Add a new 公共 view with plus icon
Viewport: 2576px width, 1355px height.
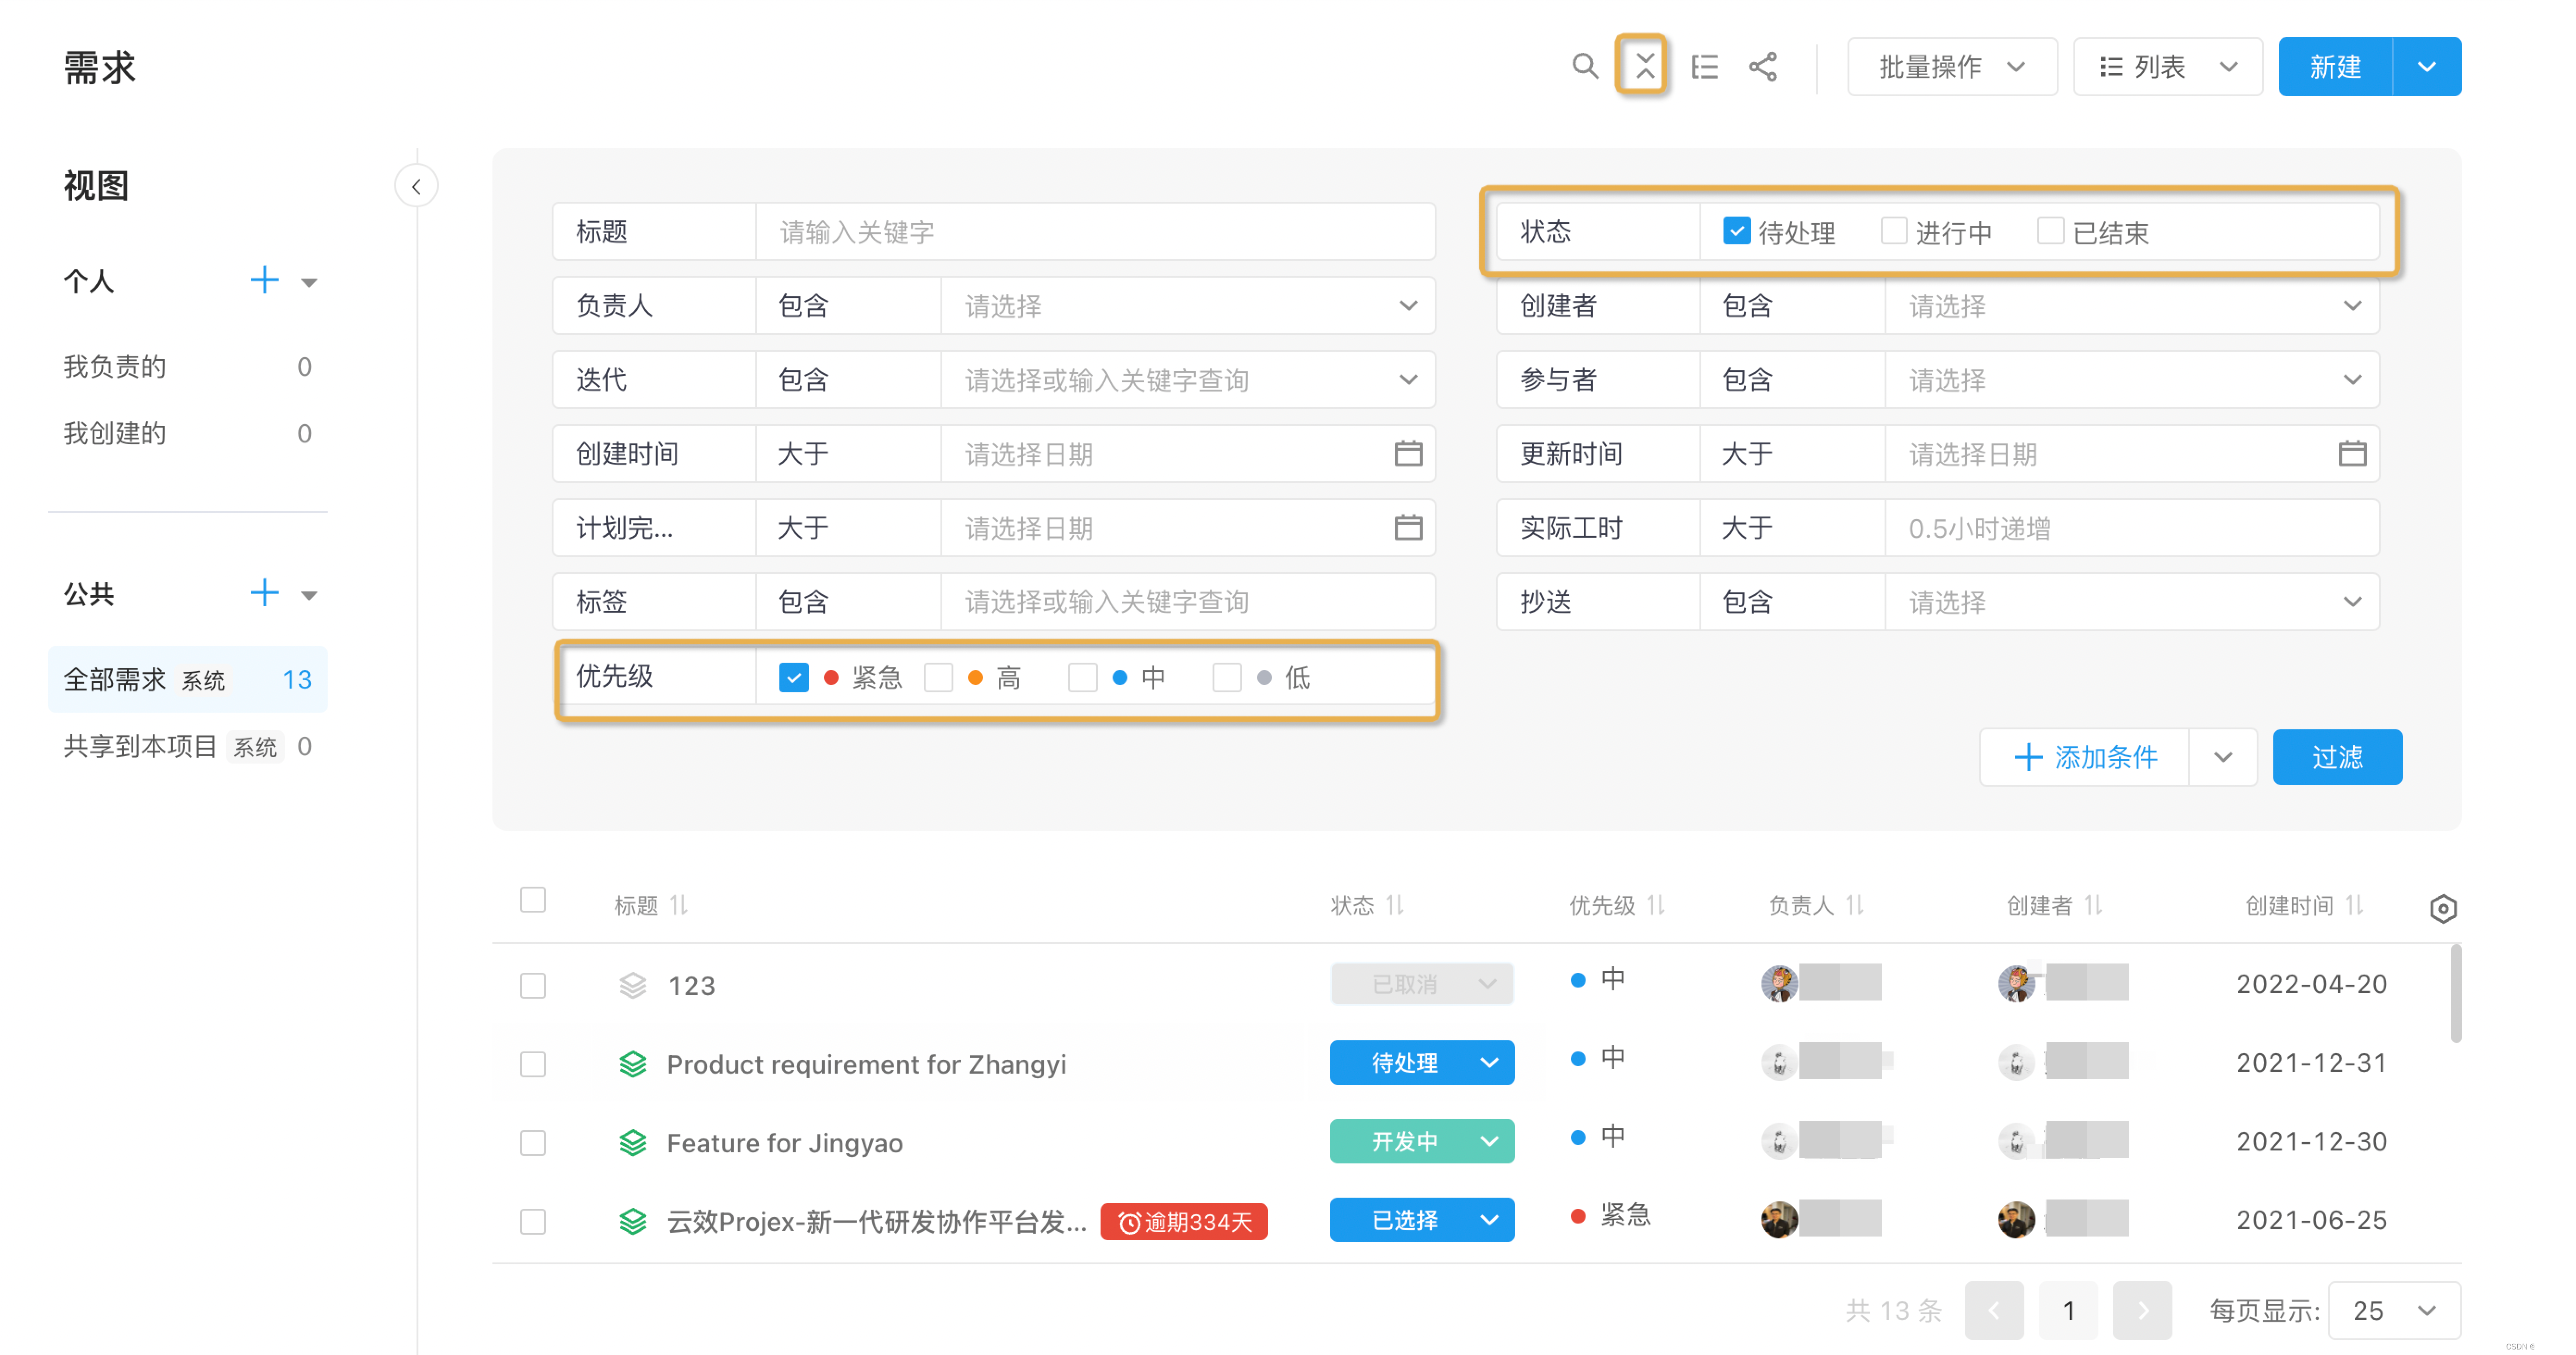(264, 593)
